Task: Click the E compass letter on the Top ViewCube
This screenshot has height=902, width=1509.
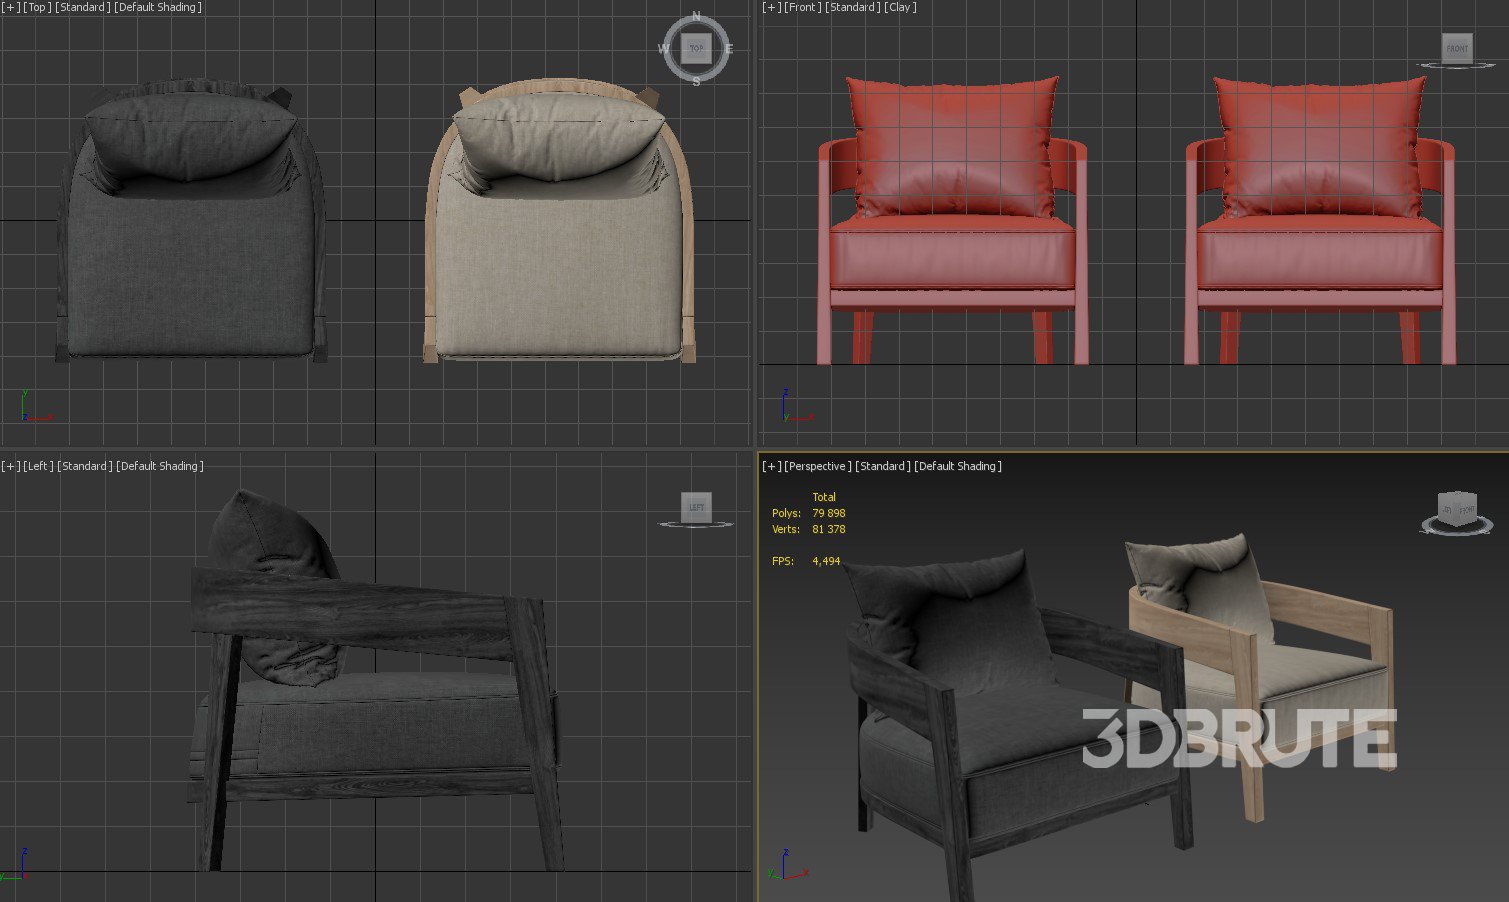Action: click(x=729, y=49)
